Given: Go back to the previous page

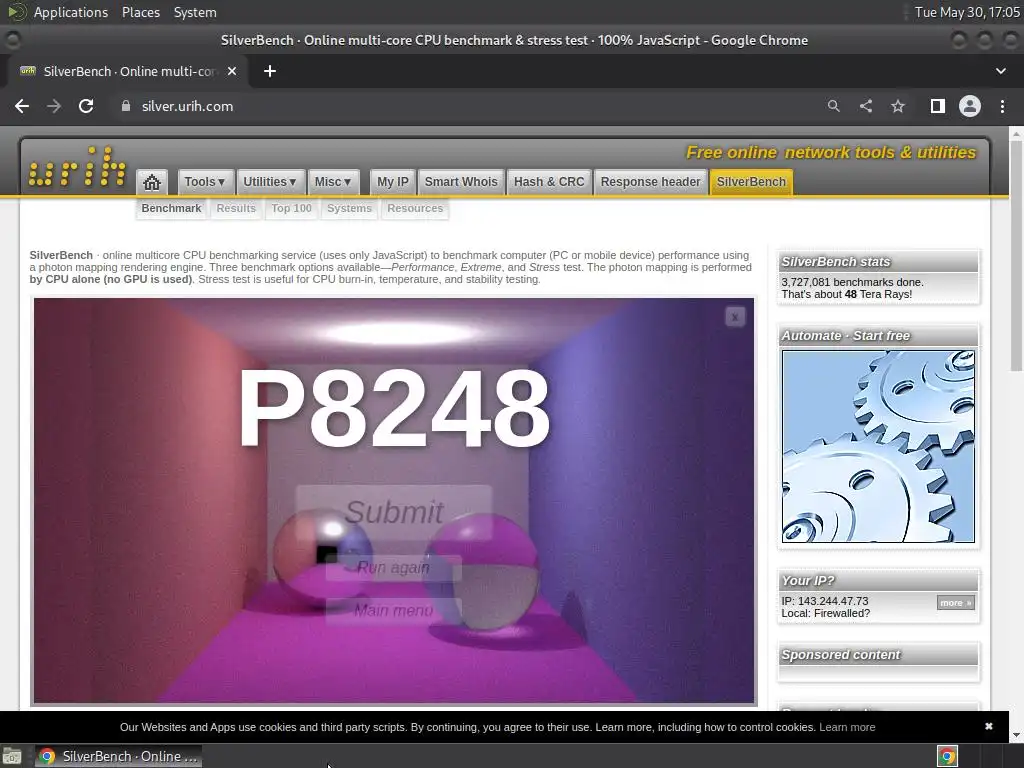Looking at the screenshot, I should [x=22, y=106].
